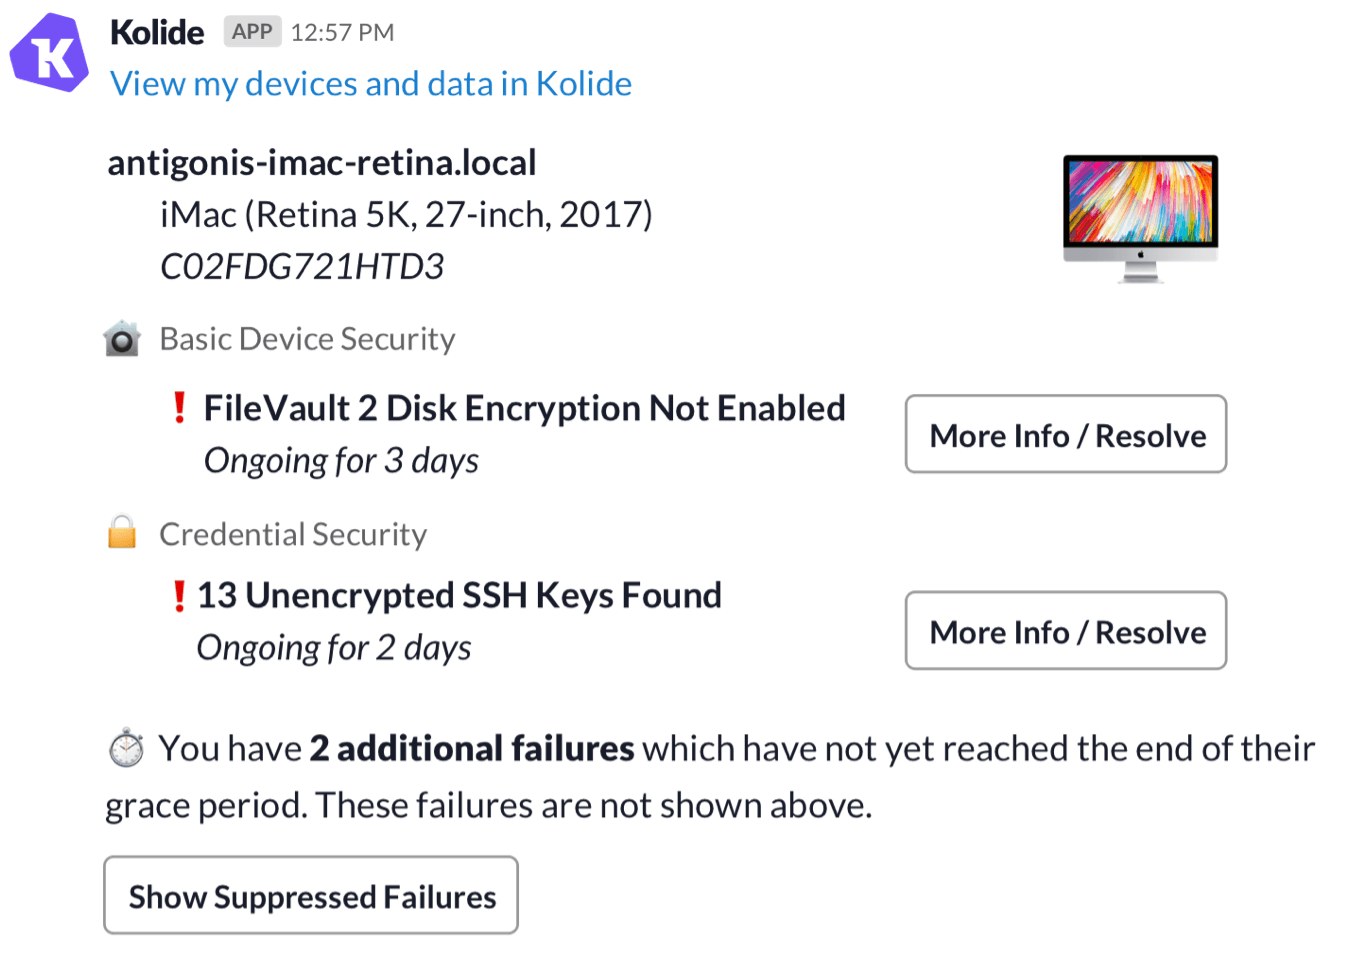
Task: Resolve the FileVault 2 Disk Encryption issue
Action: click(1066, 435)
